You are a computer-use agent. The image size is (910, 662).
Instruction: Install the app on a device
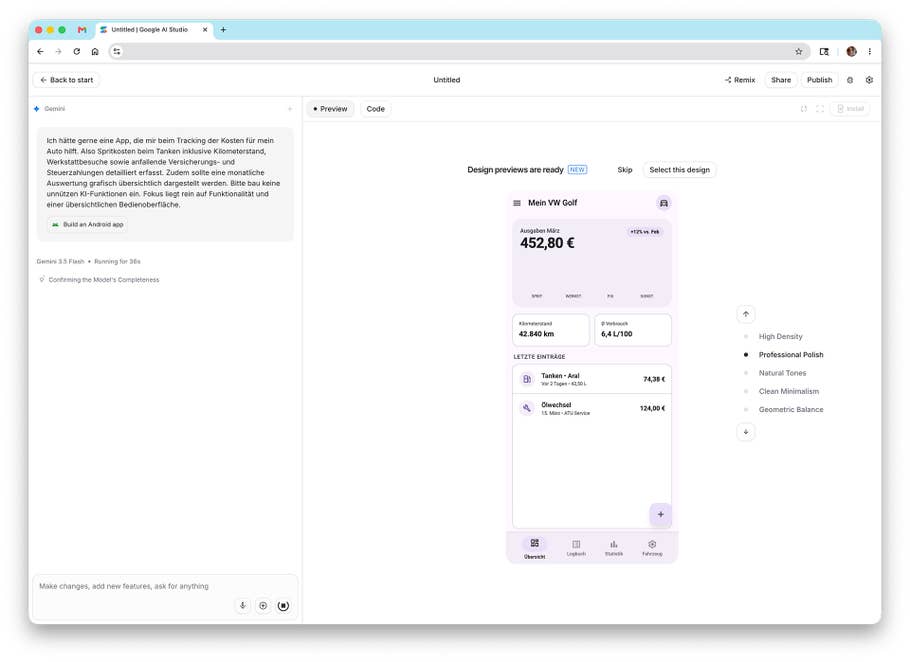click(x=850, y=109)
